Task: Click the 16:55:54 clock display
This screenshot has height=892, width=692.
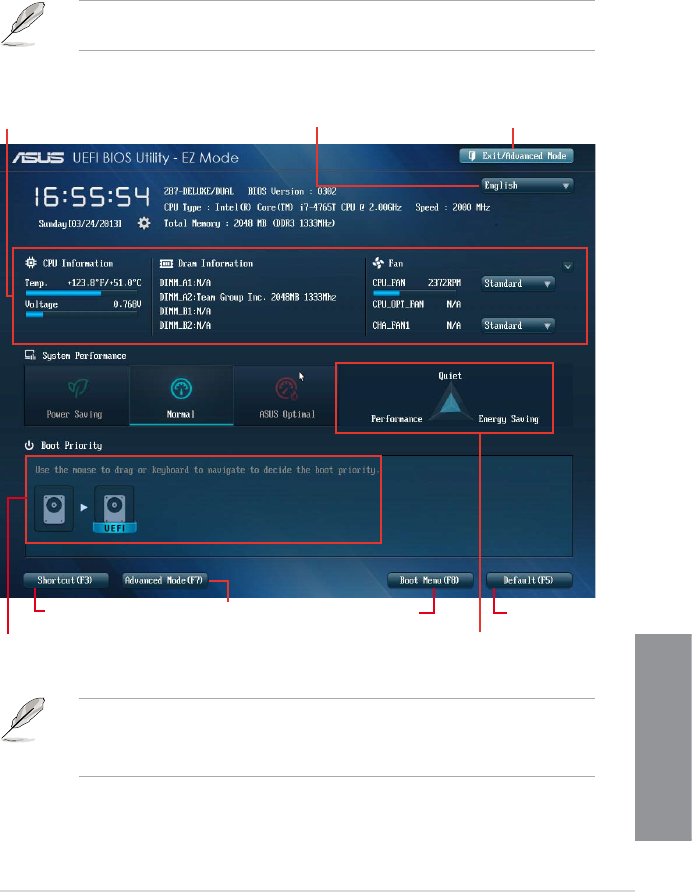Action: point(92,197)
